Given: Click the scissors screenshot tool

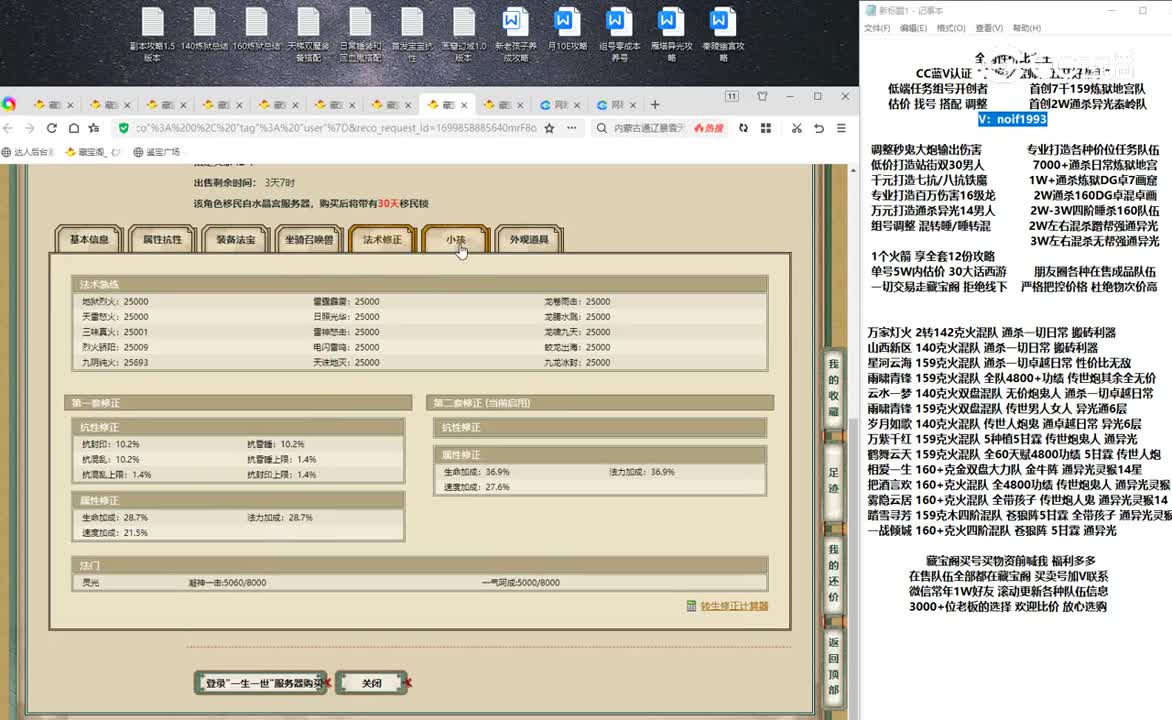Looking at the screenshot, I should coord(797,129).
